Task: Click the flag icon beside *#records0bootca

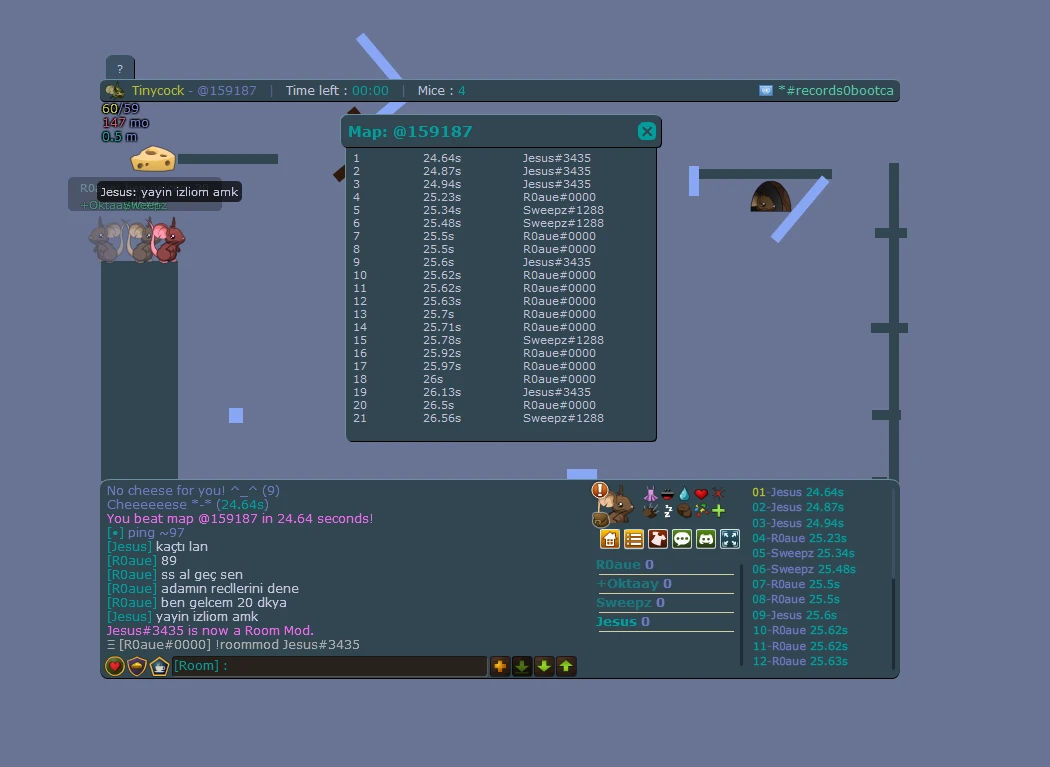Action: [x=765, y=90]
